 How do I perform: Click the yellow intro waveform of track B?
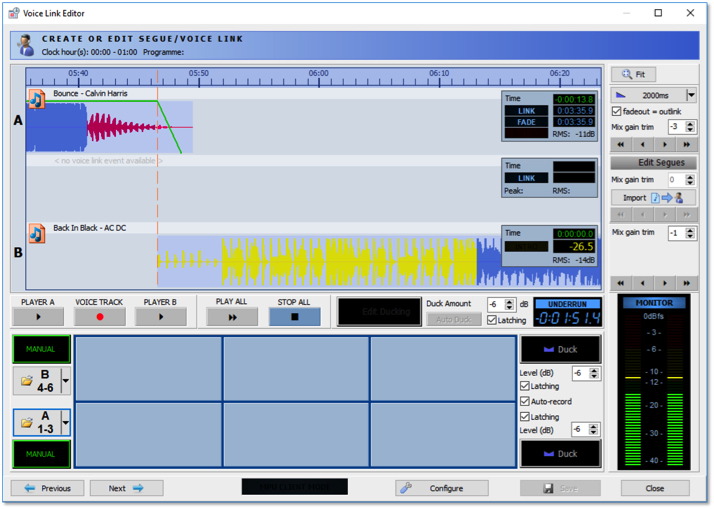point(349,262)
